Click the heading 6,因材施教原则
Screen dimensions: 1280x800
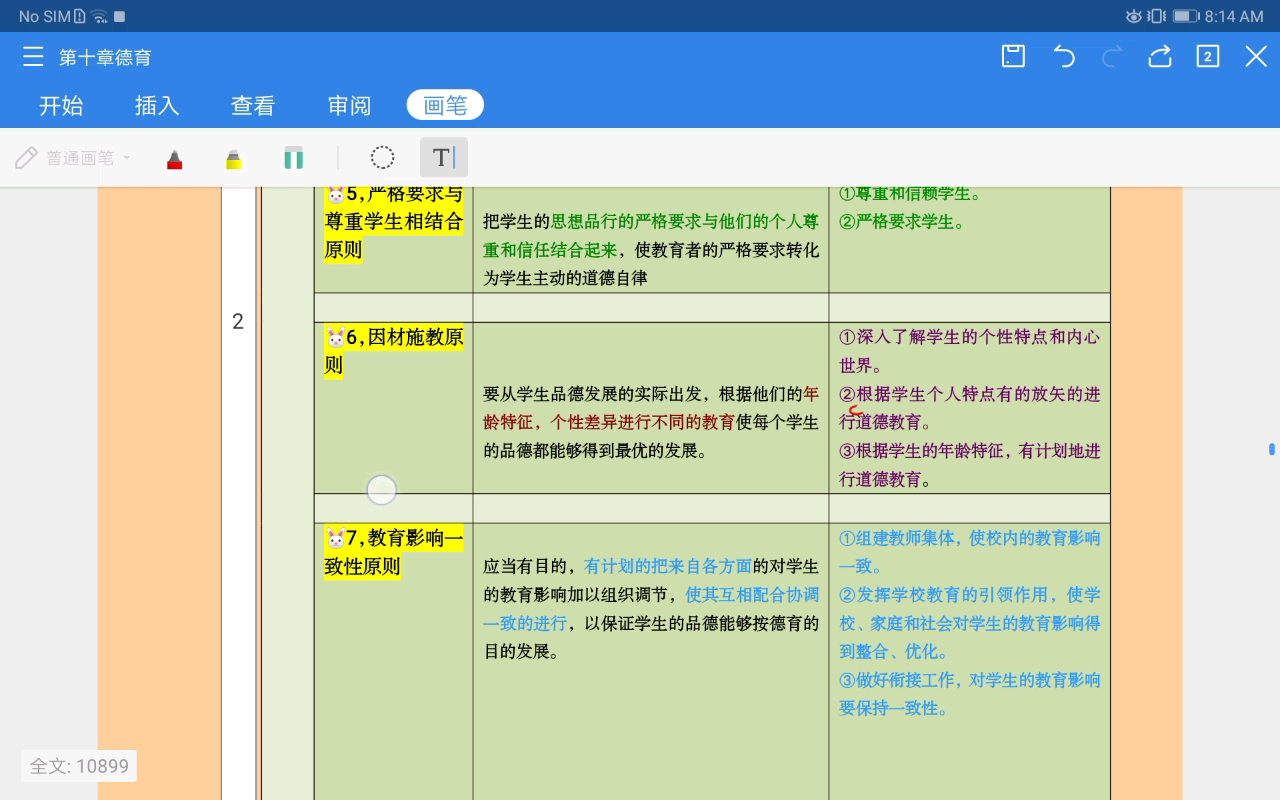point(394,351)
